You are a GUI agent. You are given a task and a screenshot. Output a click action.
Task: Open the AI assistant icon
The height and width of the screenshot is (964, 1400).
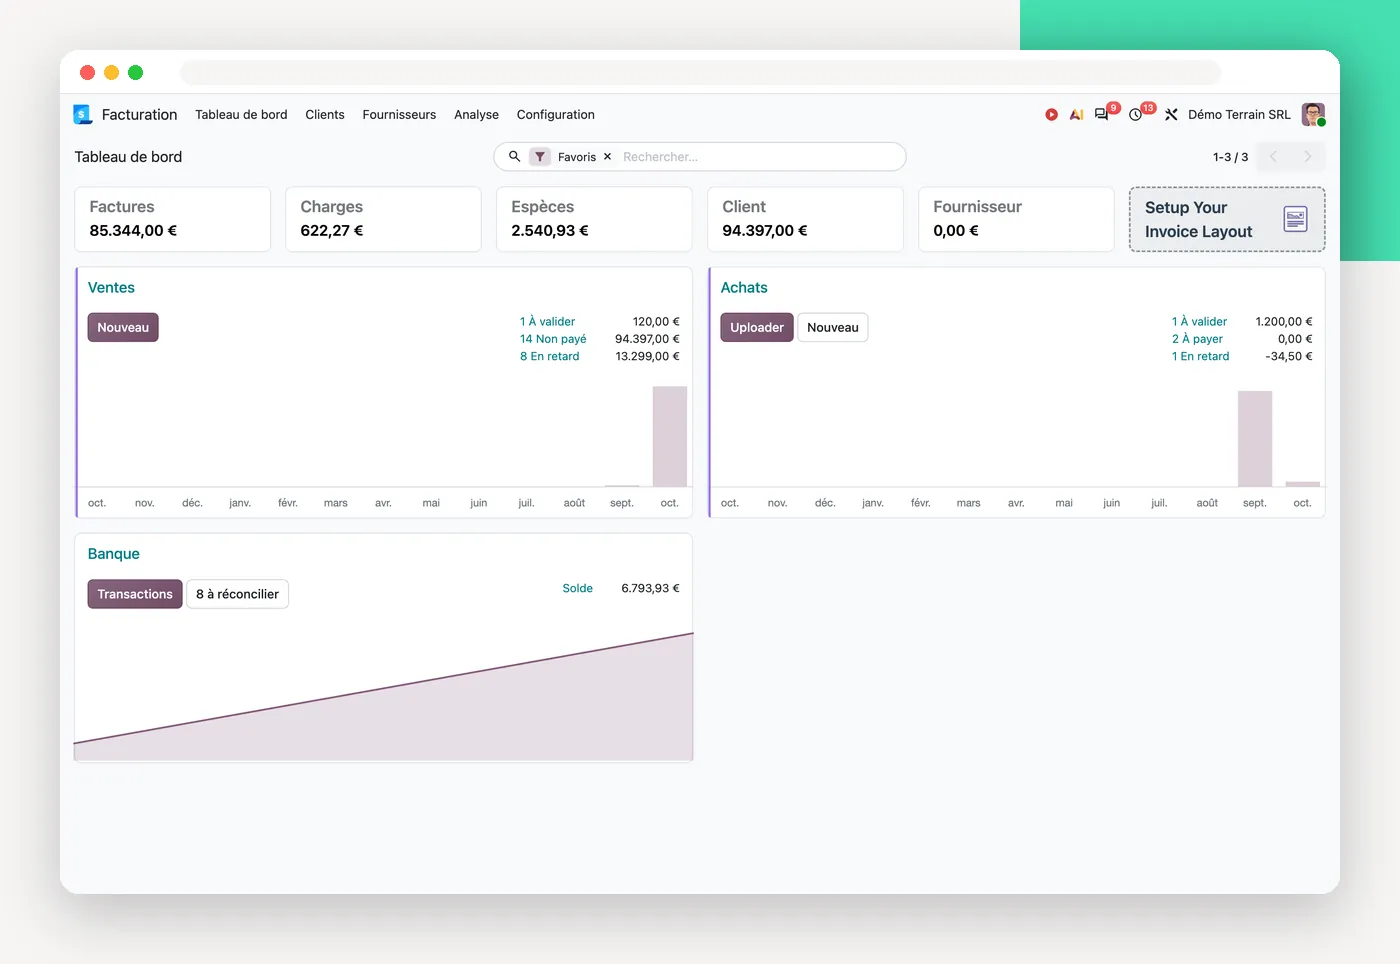(x=1076, y=115)
